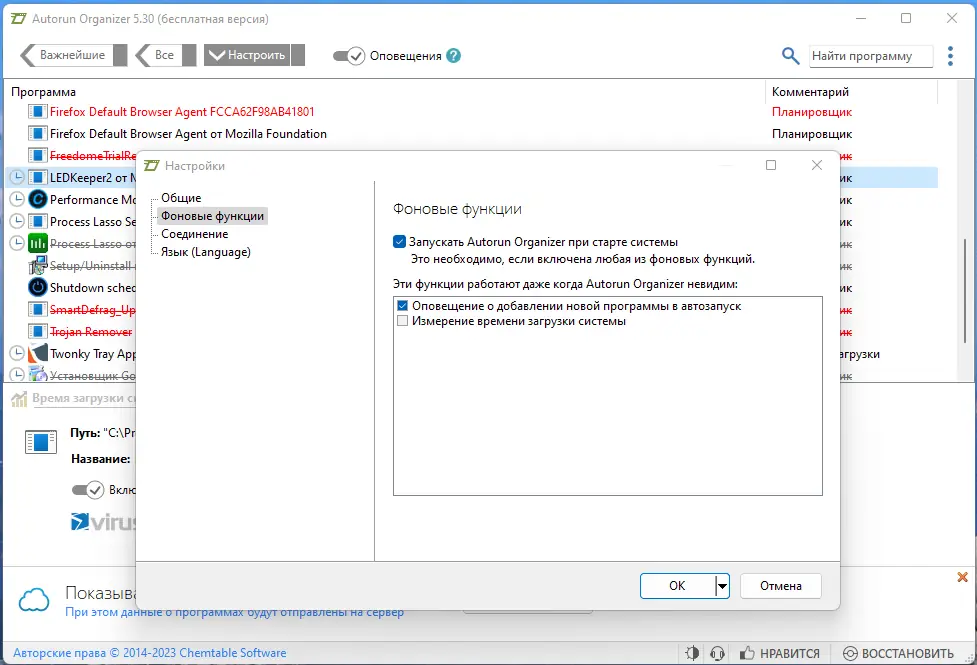This screenshot has height=665, width=977.
Task: Click the help question mark next to Оповещения
Action: pos(454,55)
